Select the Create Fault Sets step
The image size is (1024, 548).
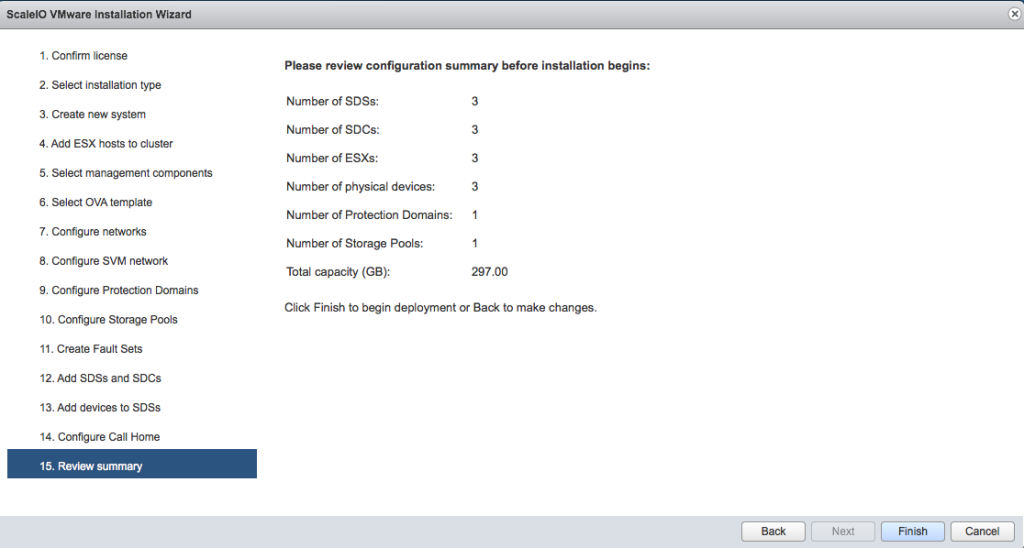[x=92, y=349]
